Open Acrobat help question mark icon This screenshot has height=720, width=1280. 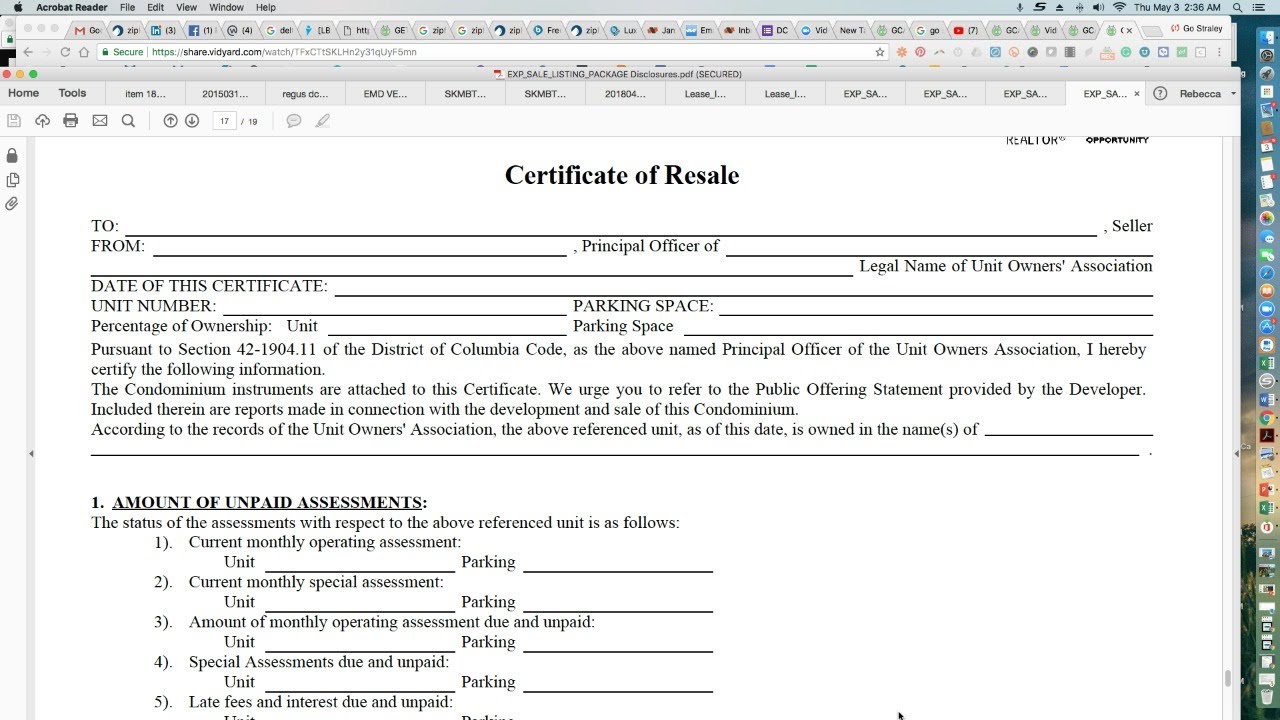tap(1160, 94)
